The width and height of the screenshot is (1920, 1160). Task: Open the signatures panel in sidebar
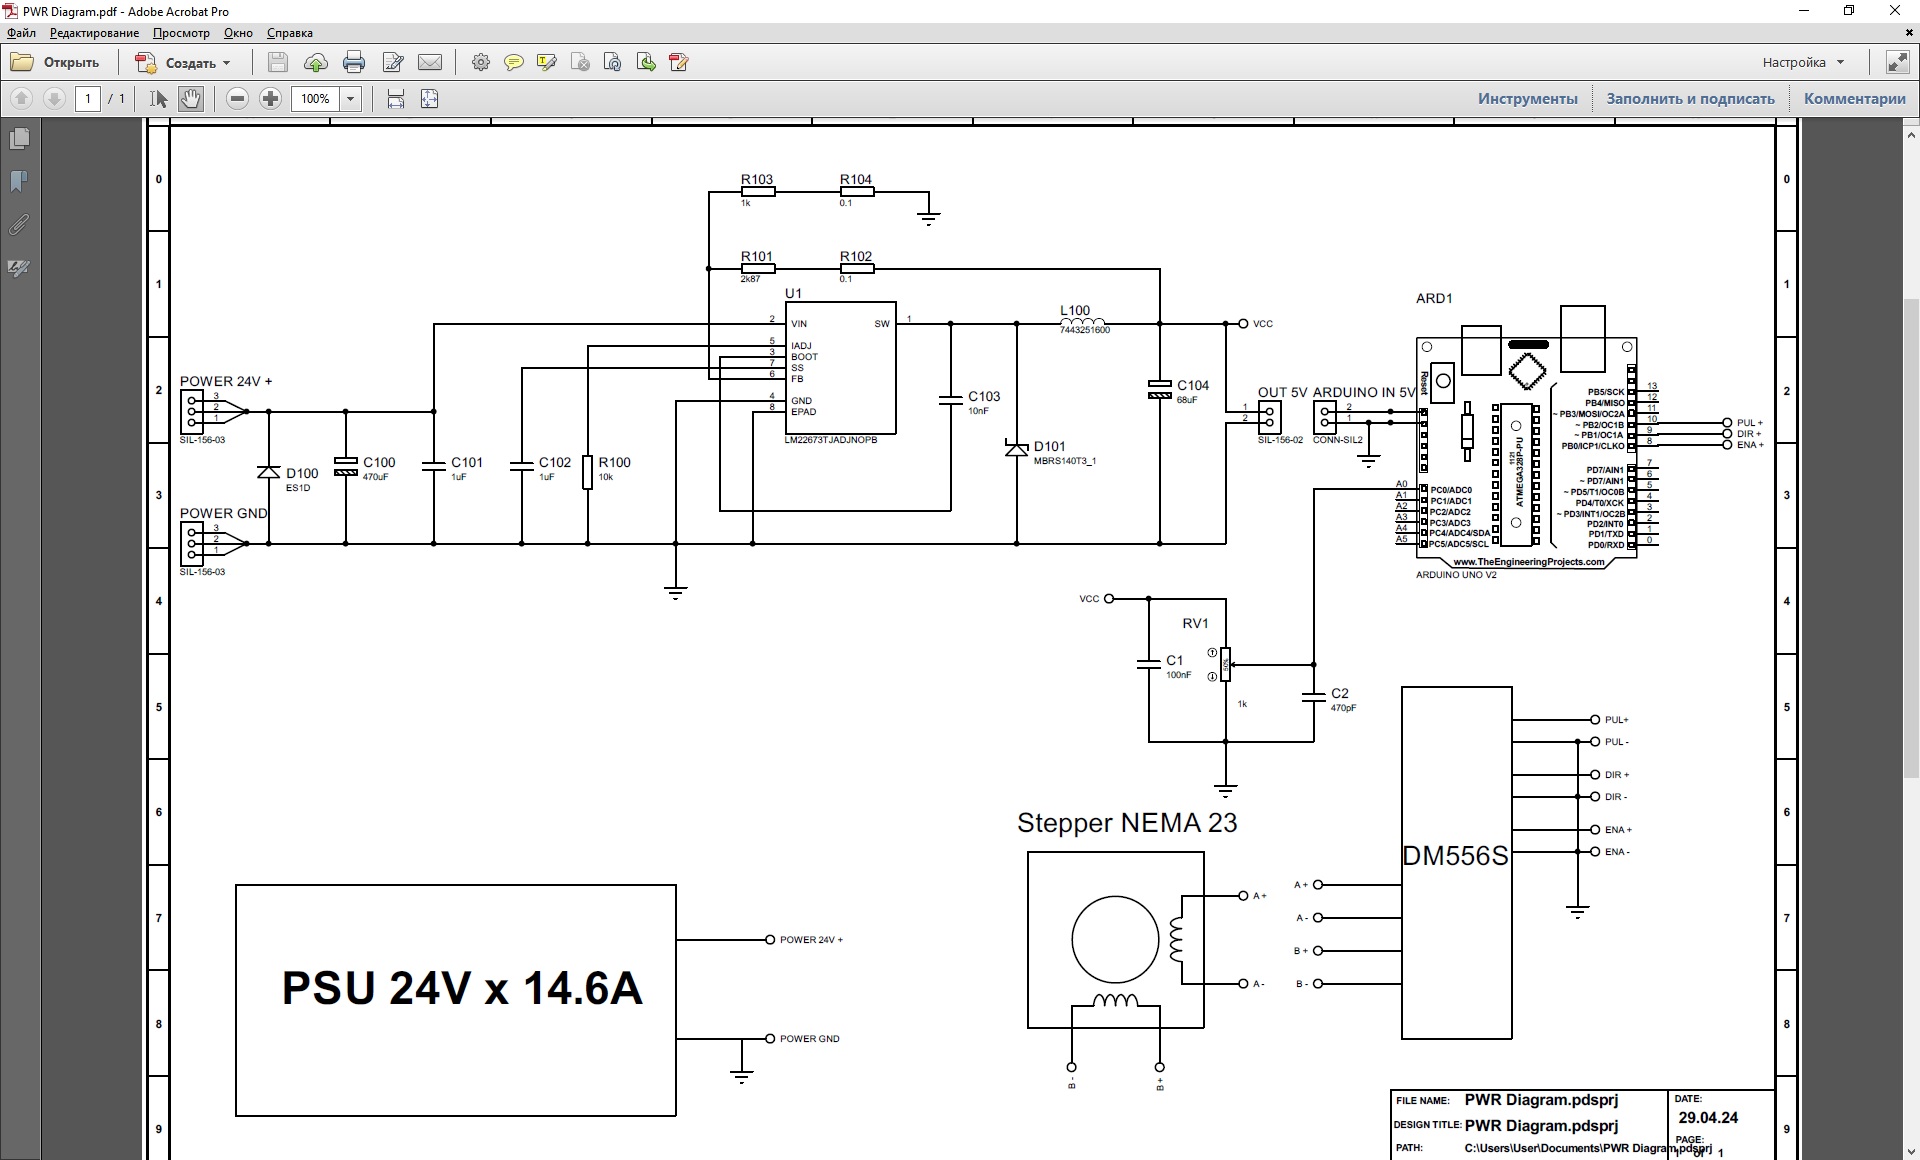pyautogui.click(x=19, y=268)
